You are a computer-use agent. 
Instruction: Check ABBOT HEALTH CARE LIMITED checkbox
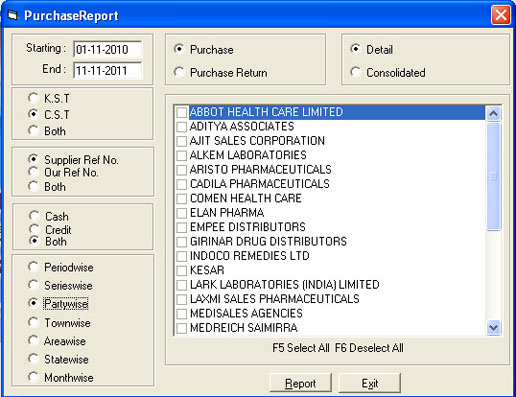[181, 112]
